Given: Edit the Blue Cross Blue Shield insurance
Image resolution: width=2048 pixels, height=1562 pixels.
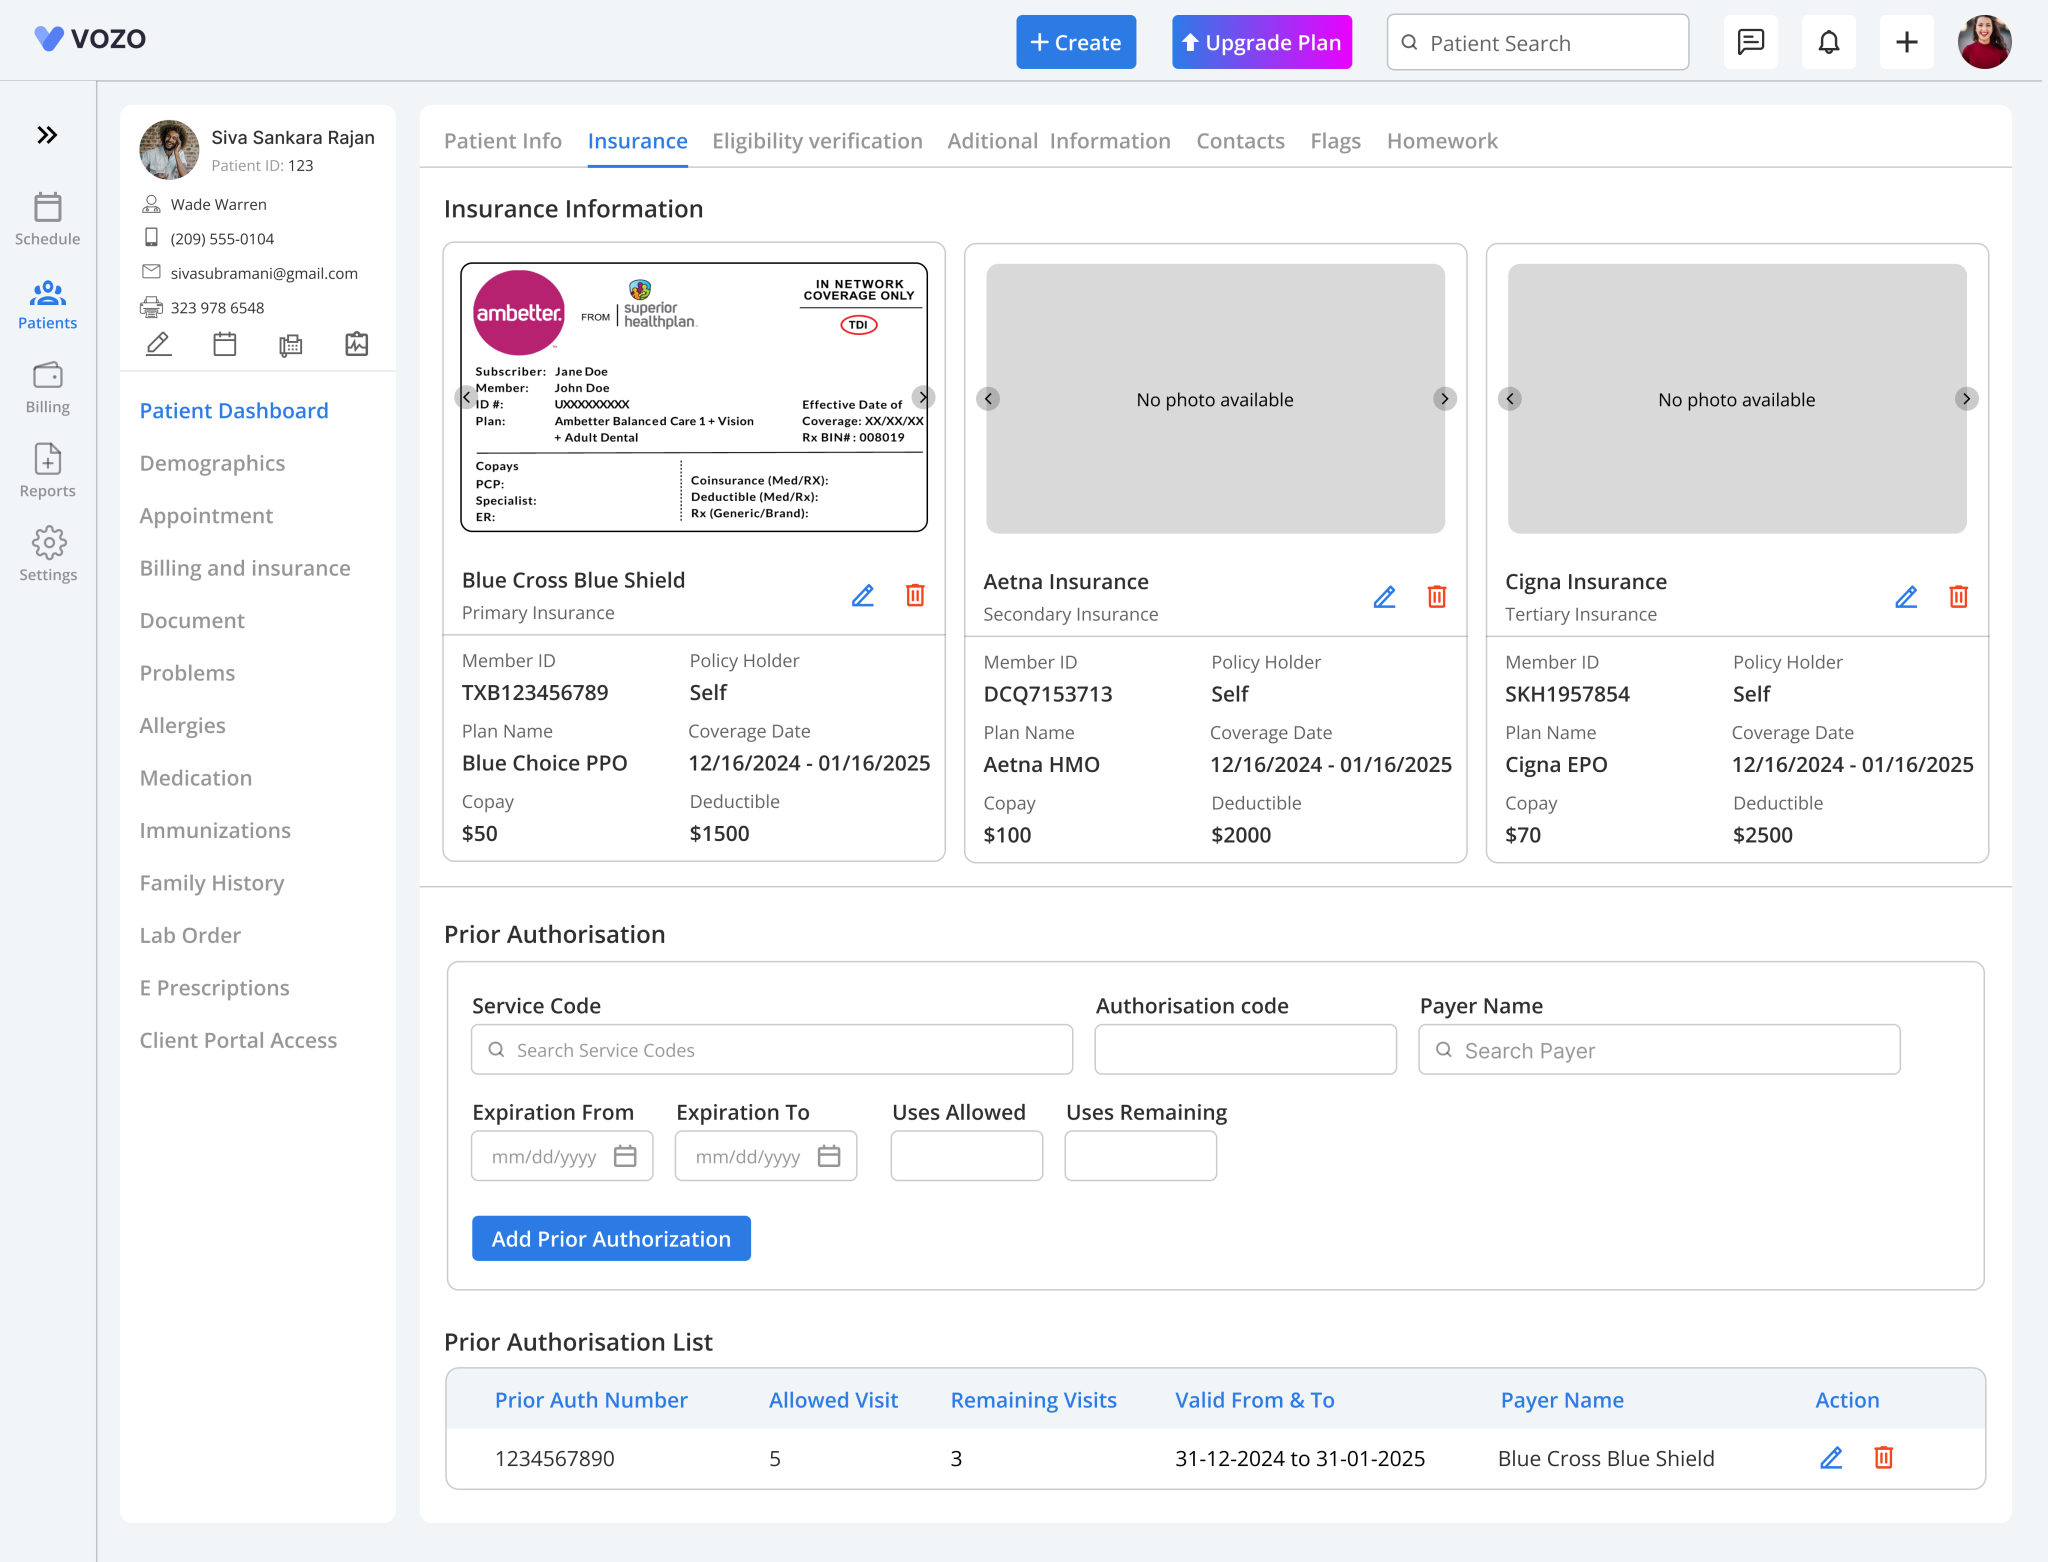Looking at the screenshot, I should pos(863,595).
